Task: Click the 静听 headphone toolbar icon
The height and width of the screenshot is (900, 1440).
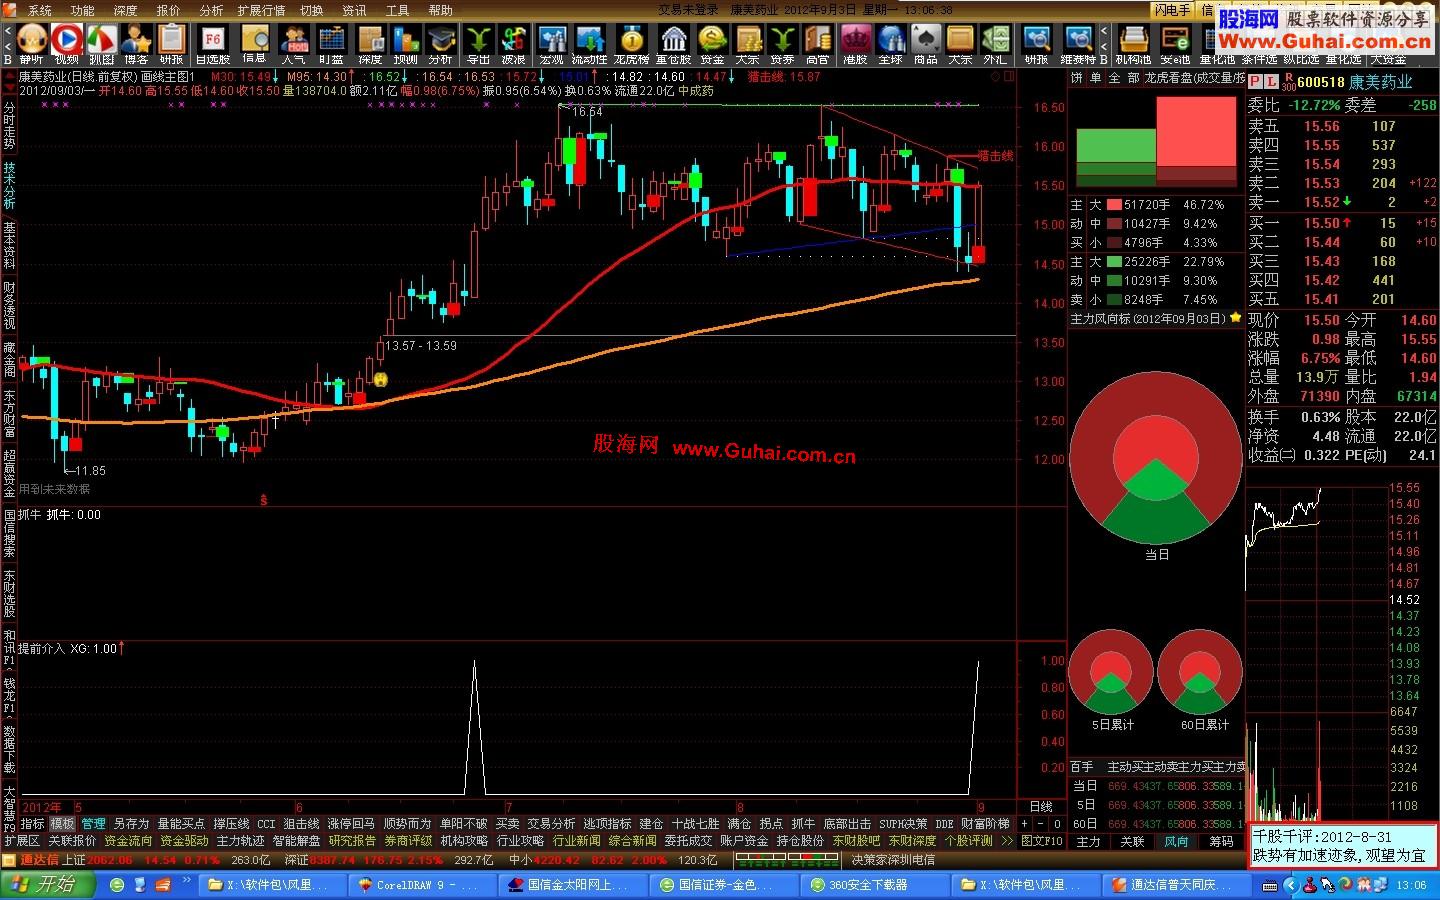Action: (x=32, y=43)
